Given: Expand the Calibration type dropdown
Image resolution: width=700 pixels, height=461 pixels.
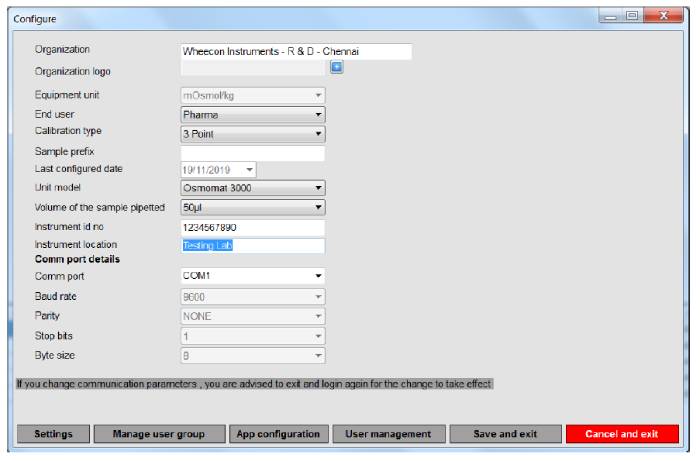Looking at the screenshot, I should (253, 134).
